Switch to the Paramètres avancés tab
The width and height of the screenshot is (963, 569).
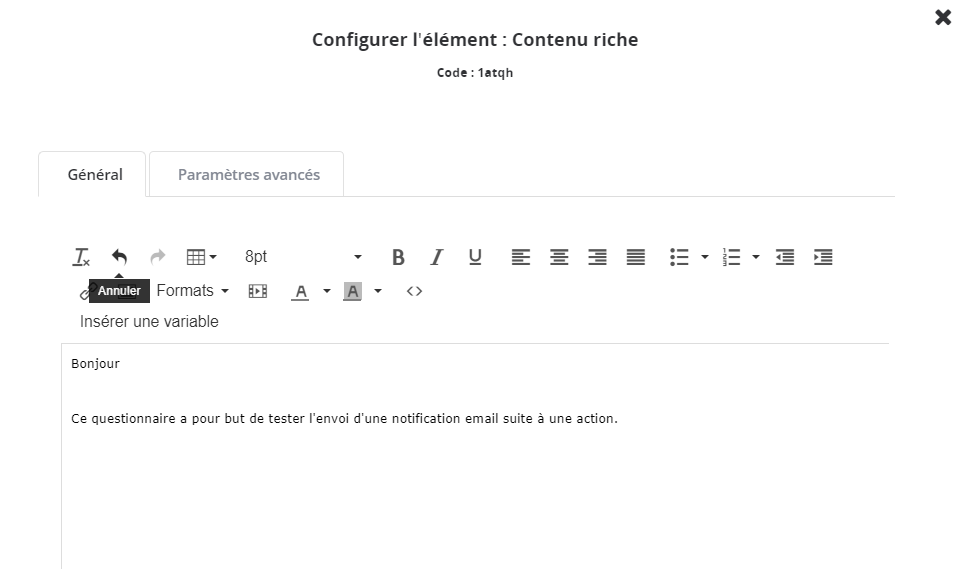(x=249, y=175)
